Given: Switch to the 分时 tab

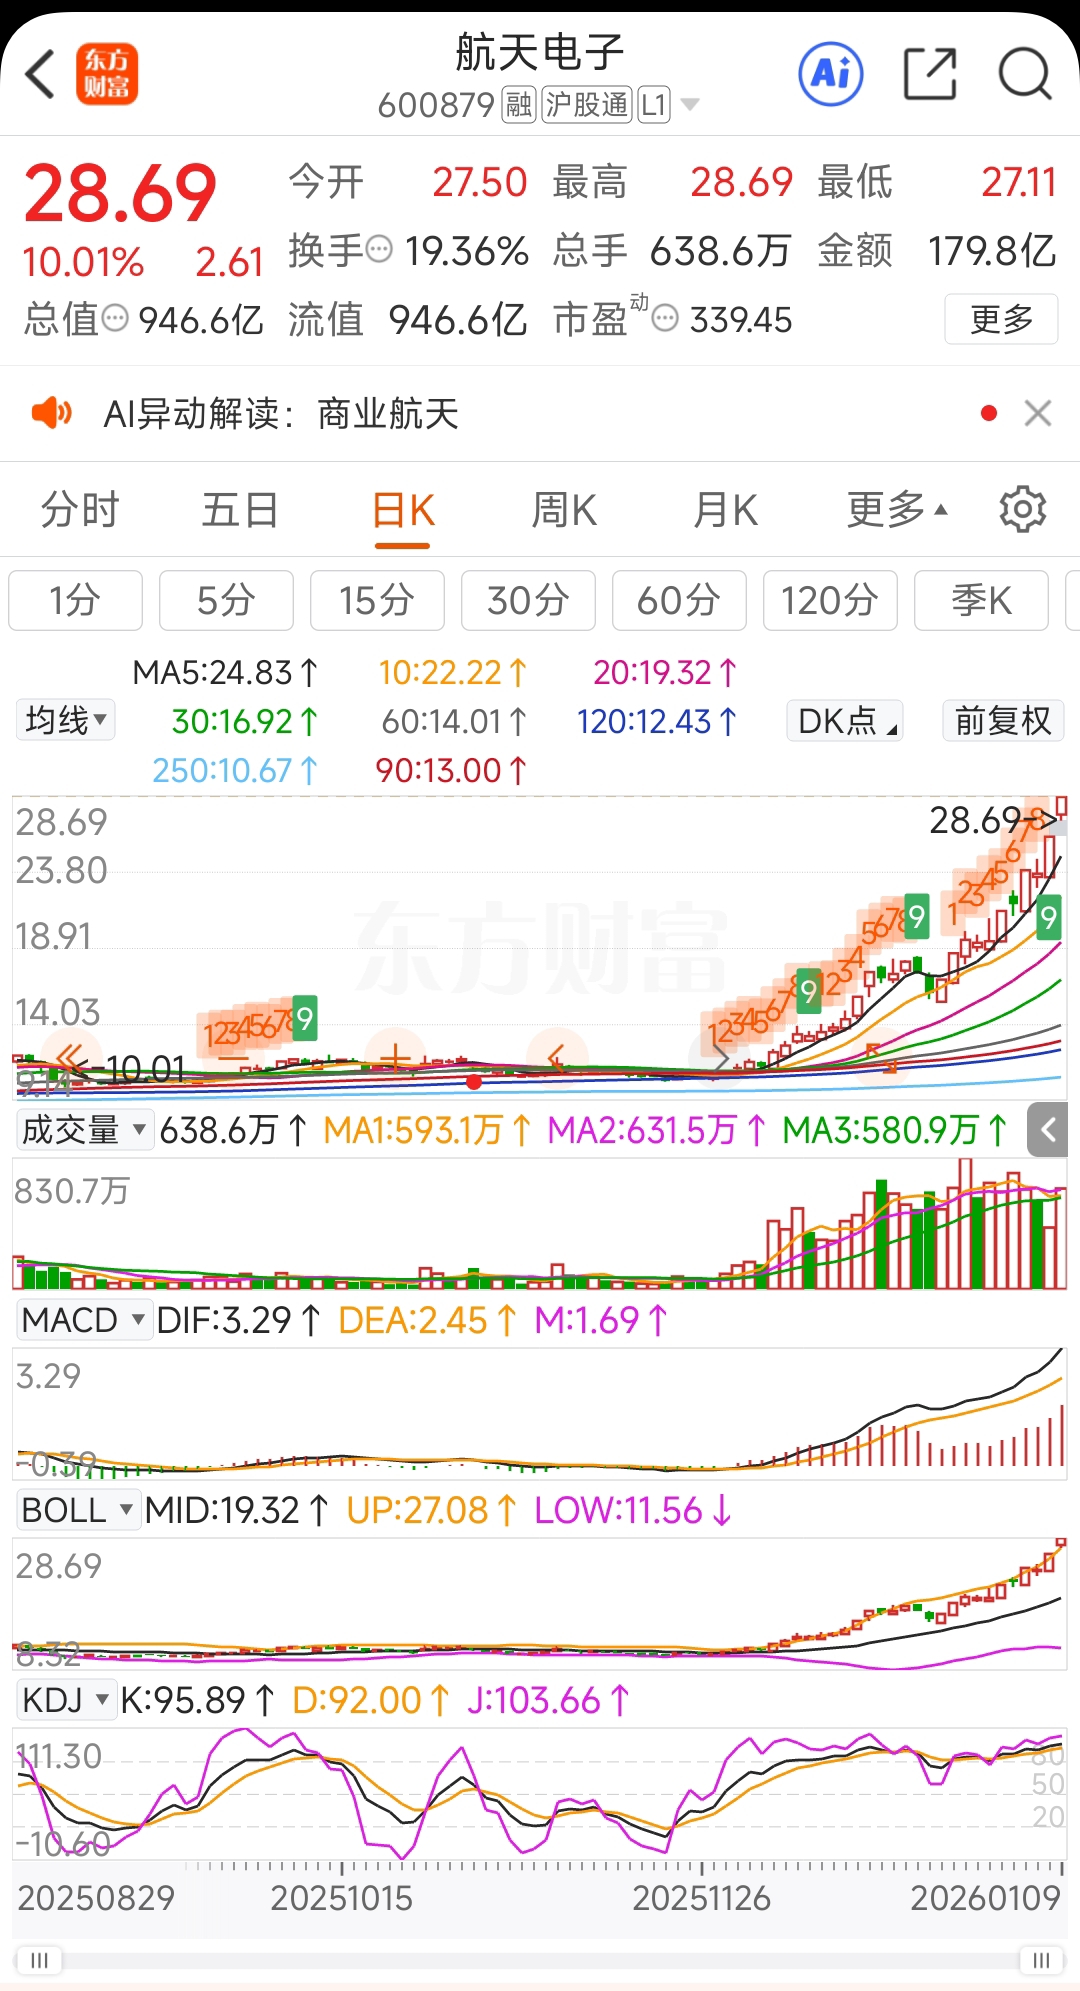Looking at the screenshot, I should (x=80, y=509).
